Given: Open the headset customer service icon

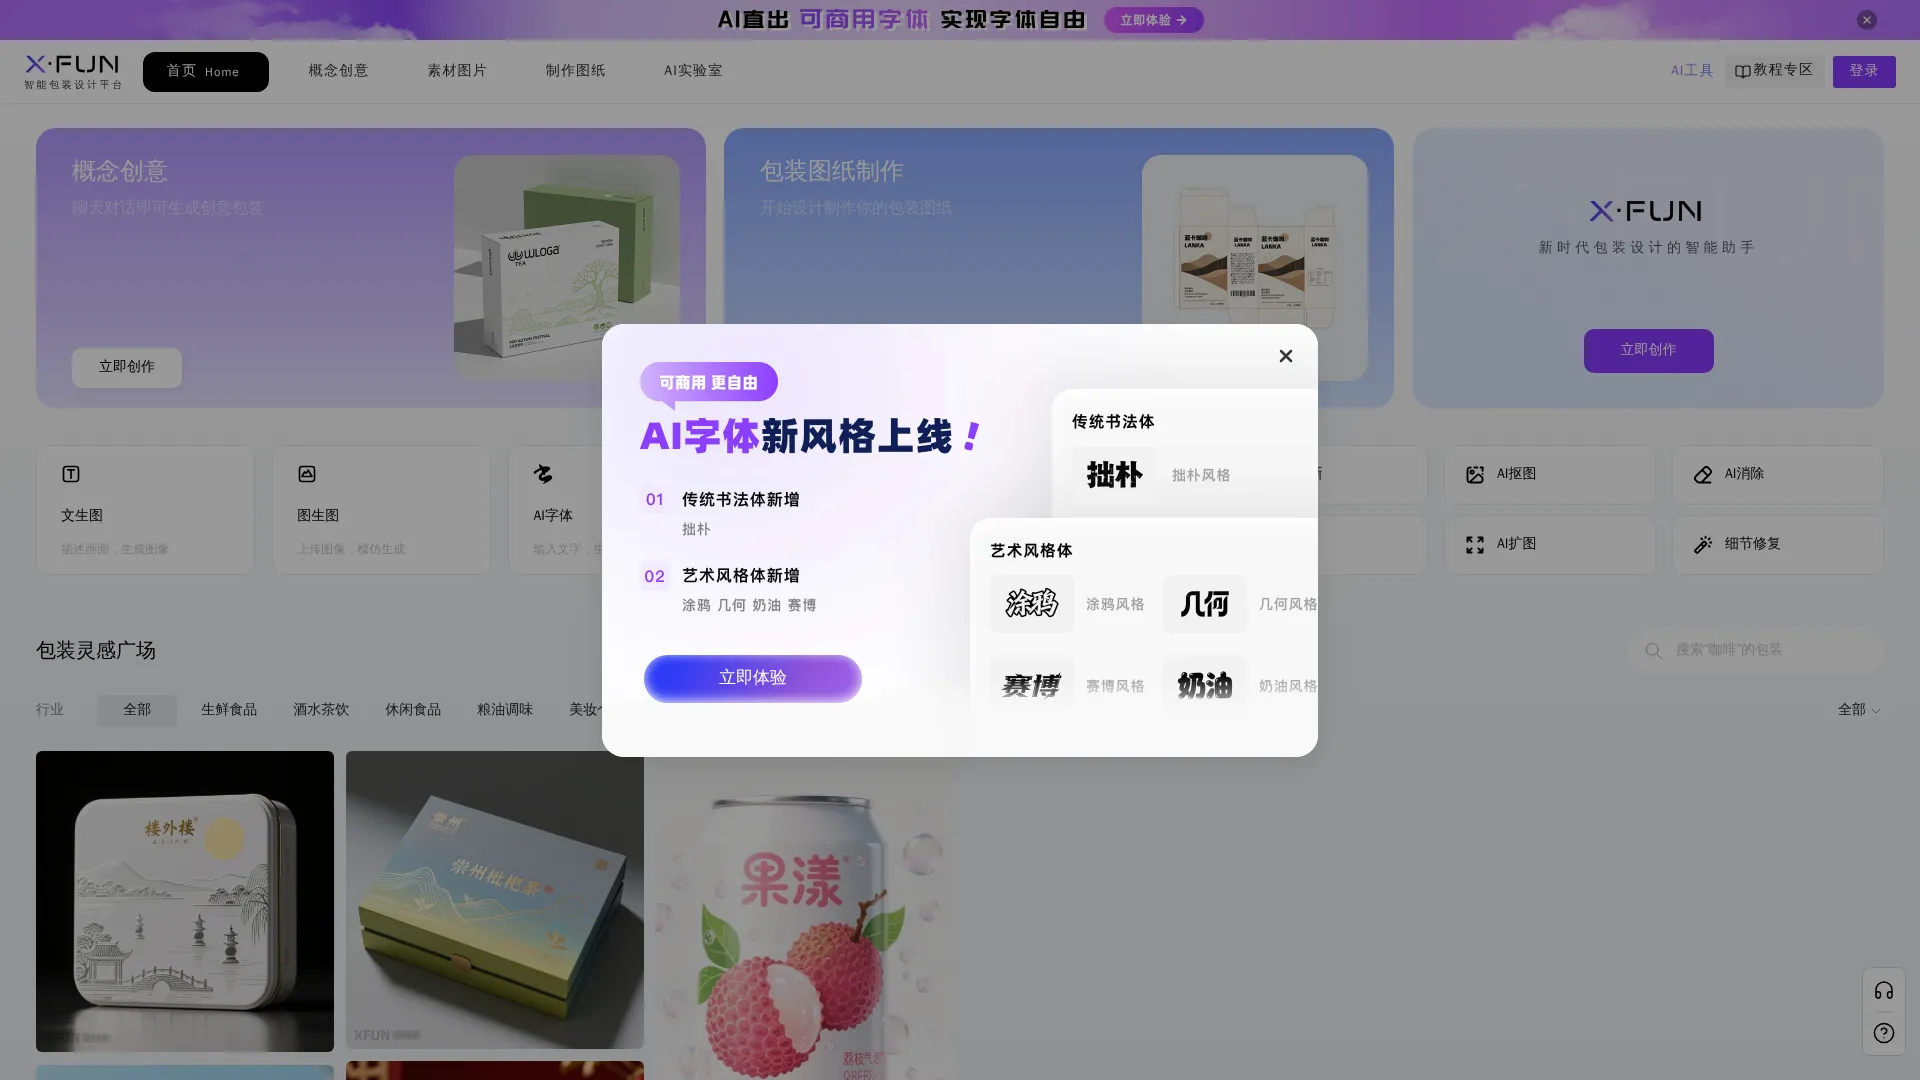Looking at the screenshot, I should (1884, 990).
